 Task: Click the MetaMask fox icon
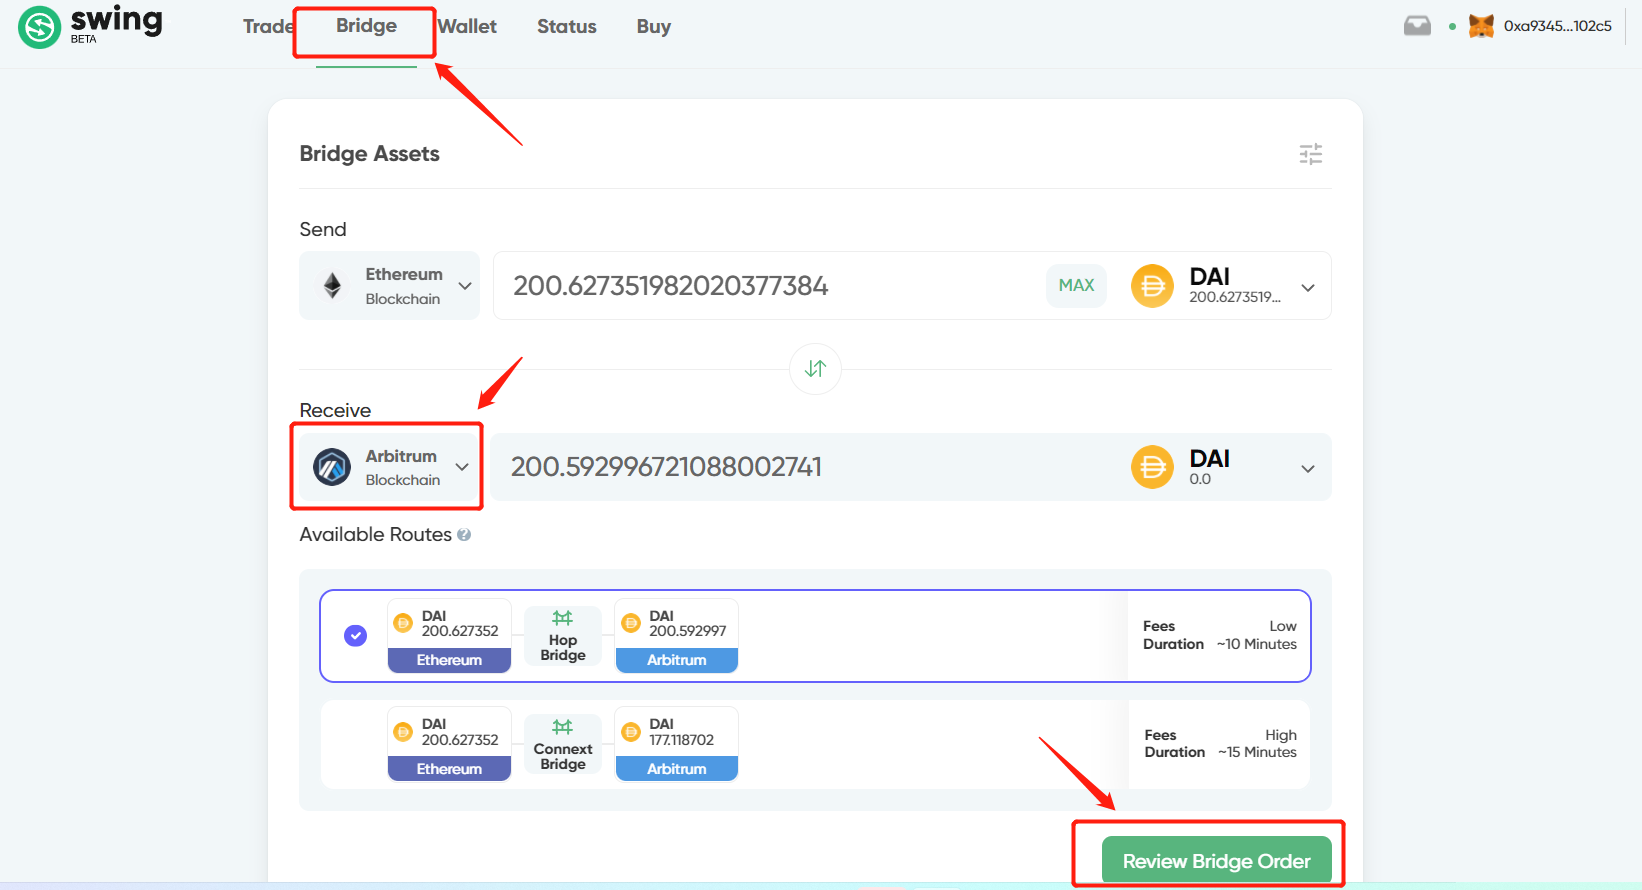coord(1481,26)
